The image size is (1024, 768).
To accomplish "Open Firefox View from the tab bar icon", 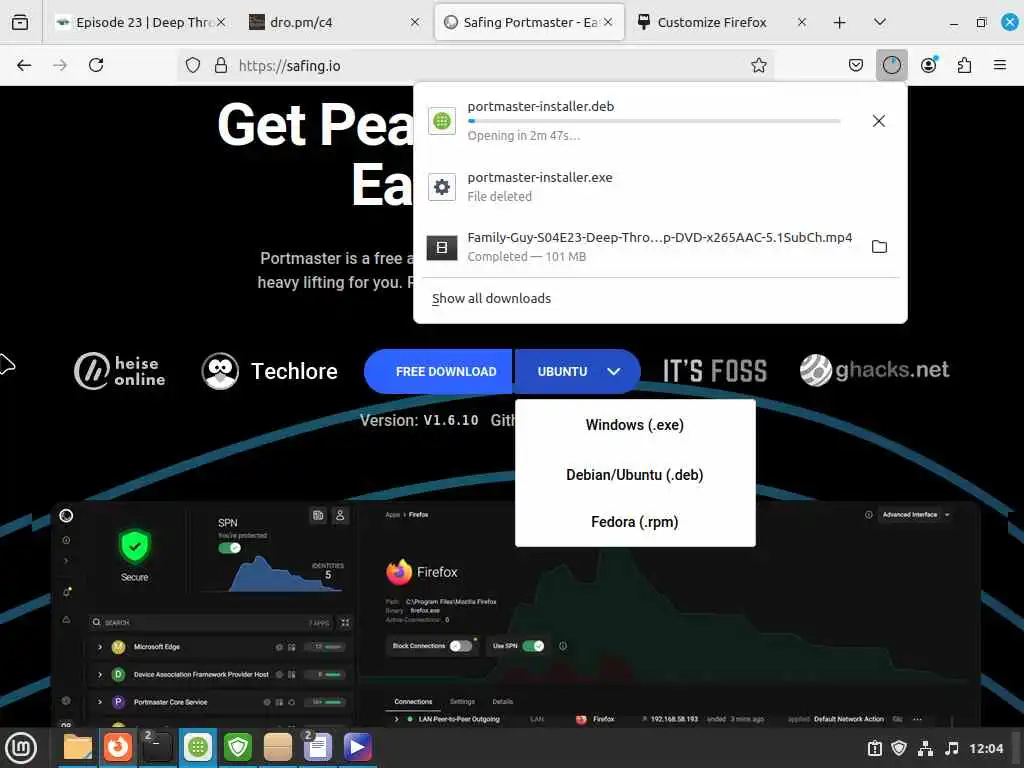I will pos(20,22).
